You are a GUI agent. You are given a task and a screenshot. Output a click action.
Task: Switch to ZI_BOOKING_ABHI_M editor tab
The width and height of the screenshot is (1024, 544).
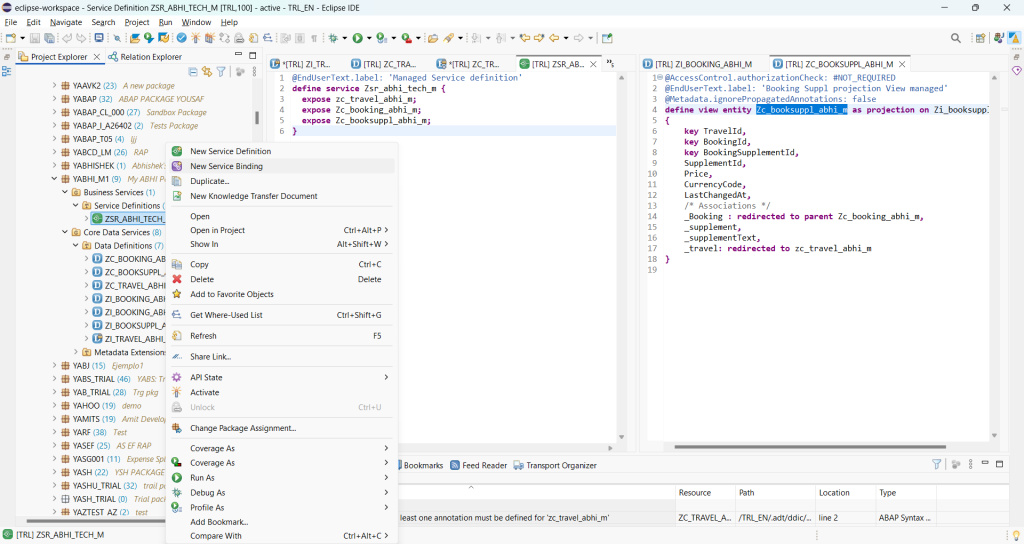click(697, 64)
